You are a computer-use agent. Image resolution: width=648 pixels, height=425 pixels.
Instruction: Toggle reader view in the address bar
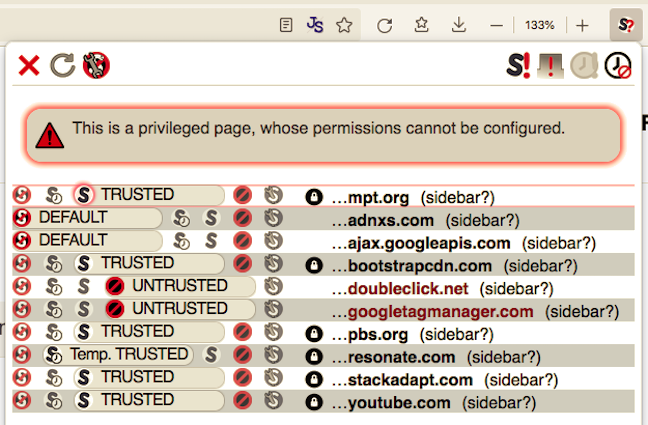tap(286, 25)
